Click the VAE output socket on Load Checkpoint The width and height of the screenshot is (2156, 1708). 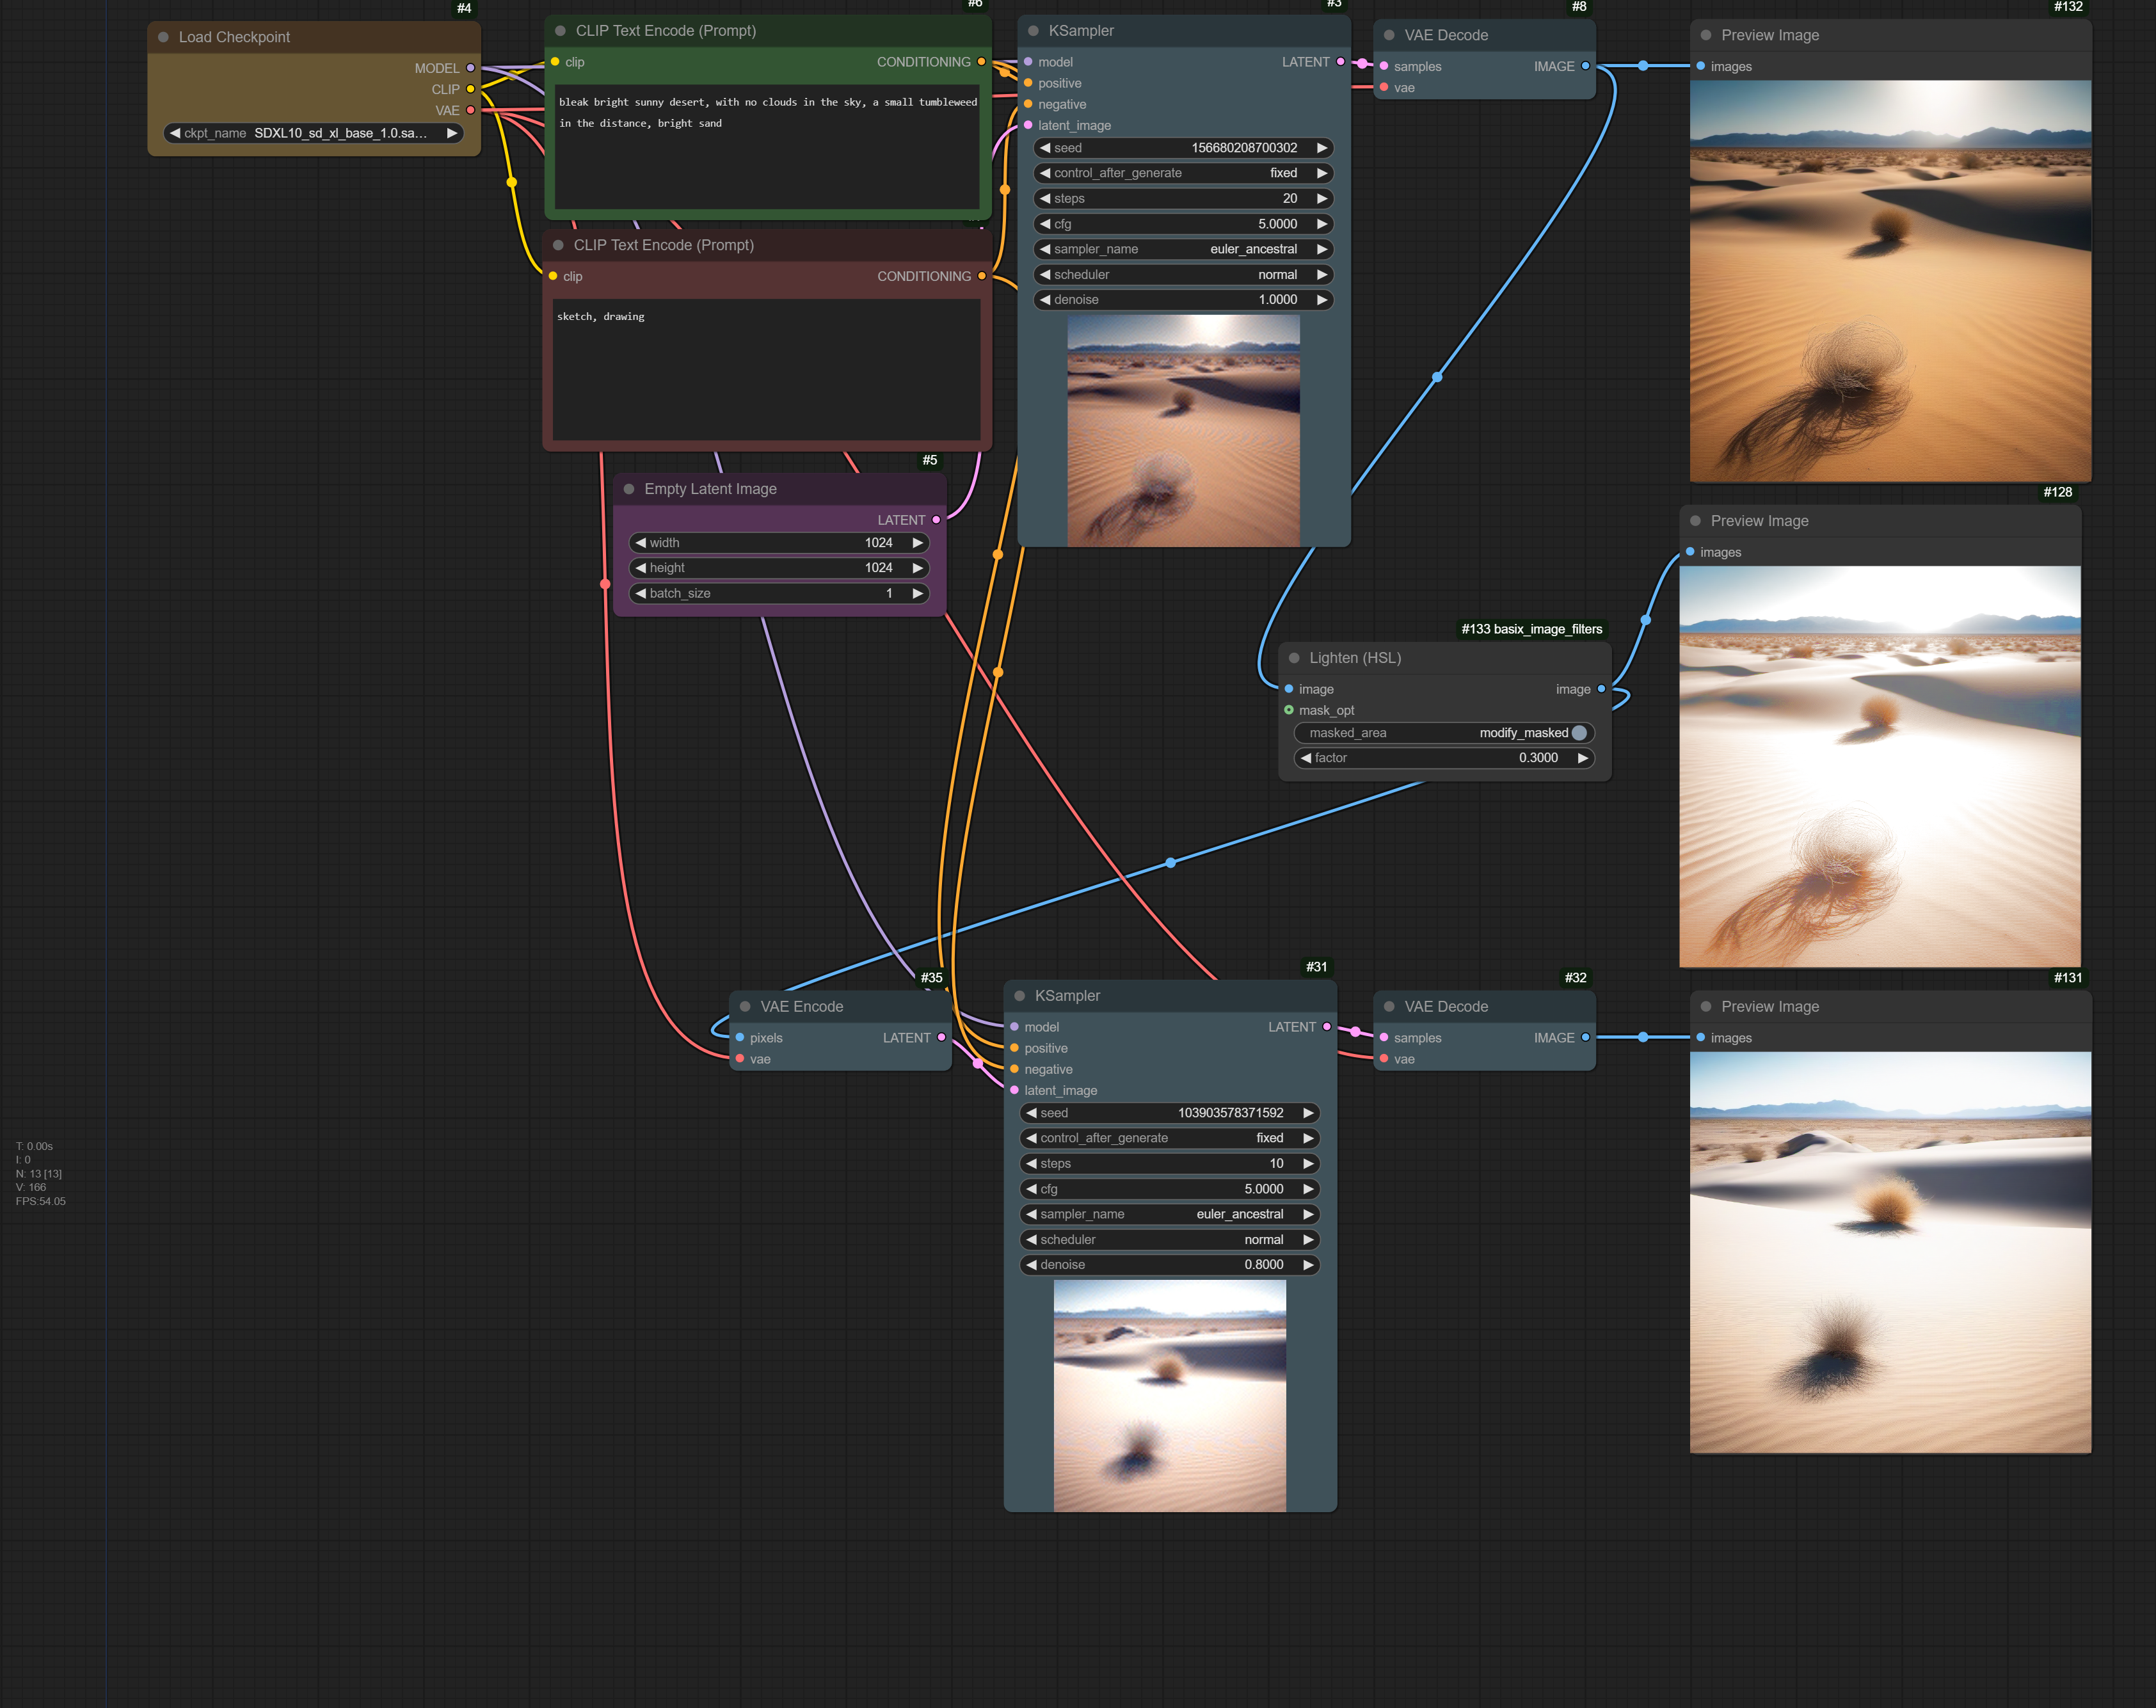click(x=470, y=110)
